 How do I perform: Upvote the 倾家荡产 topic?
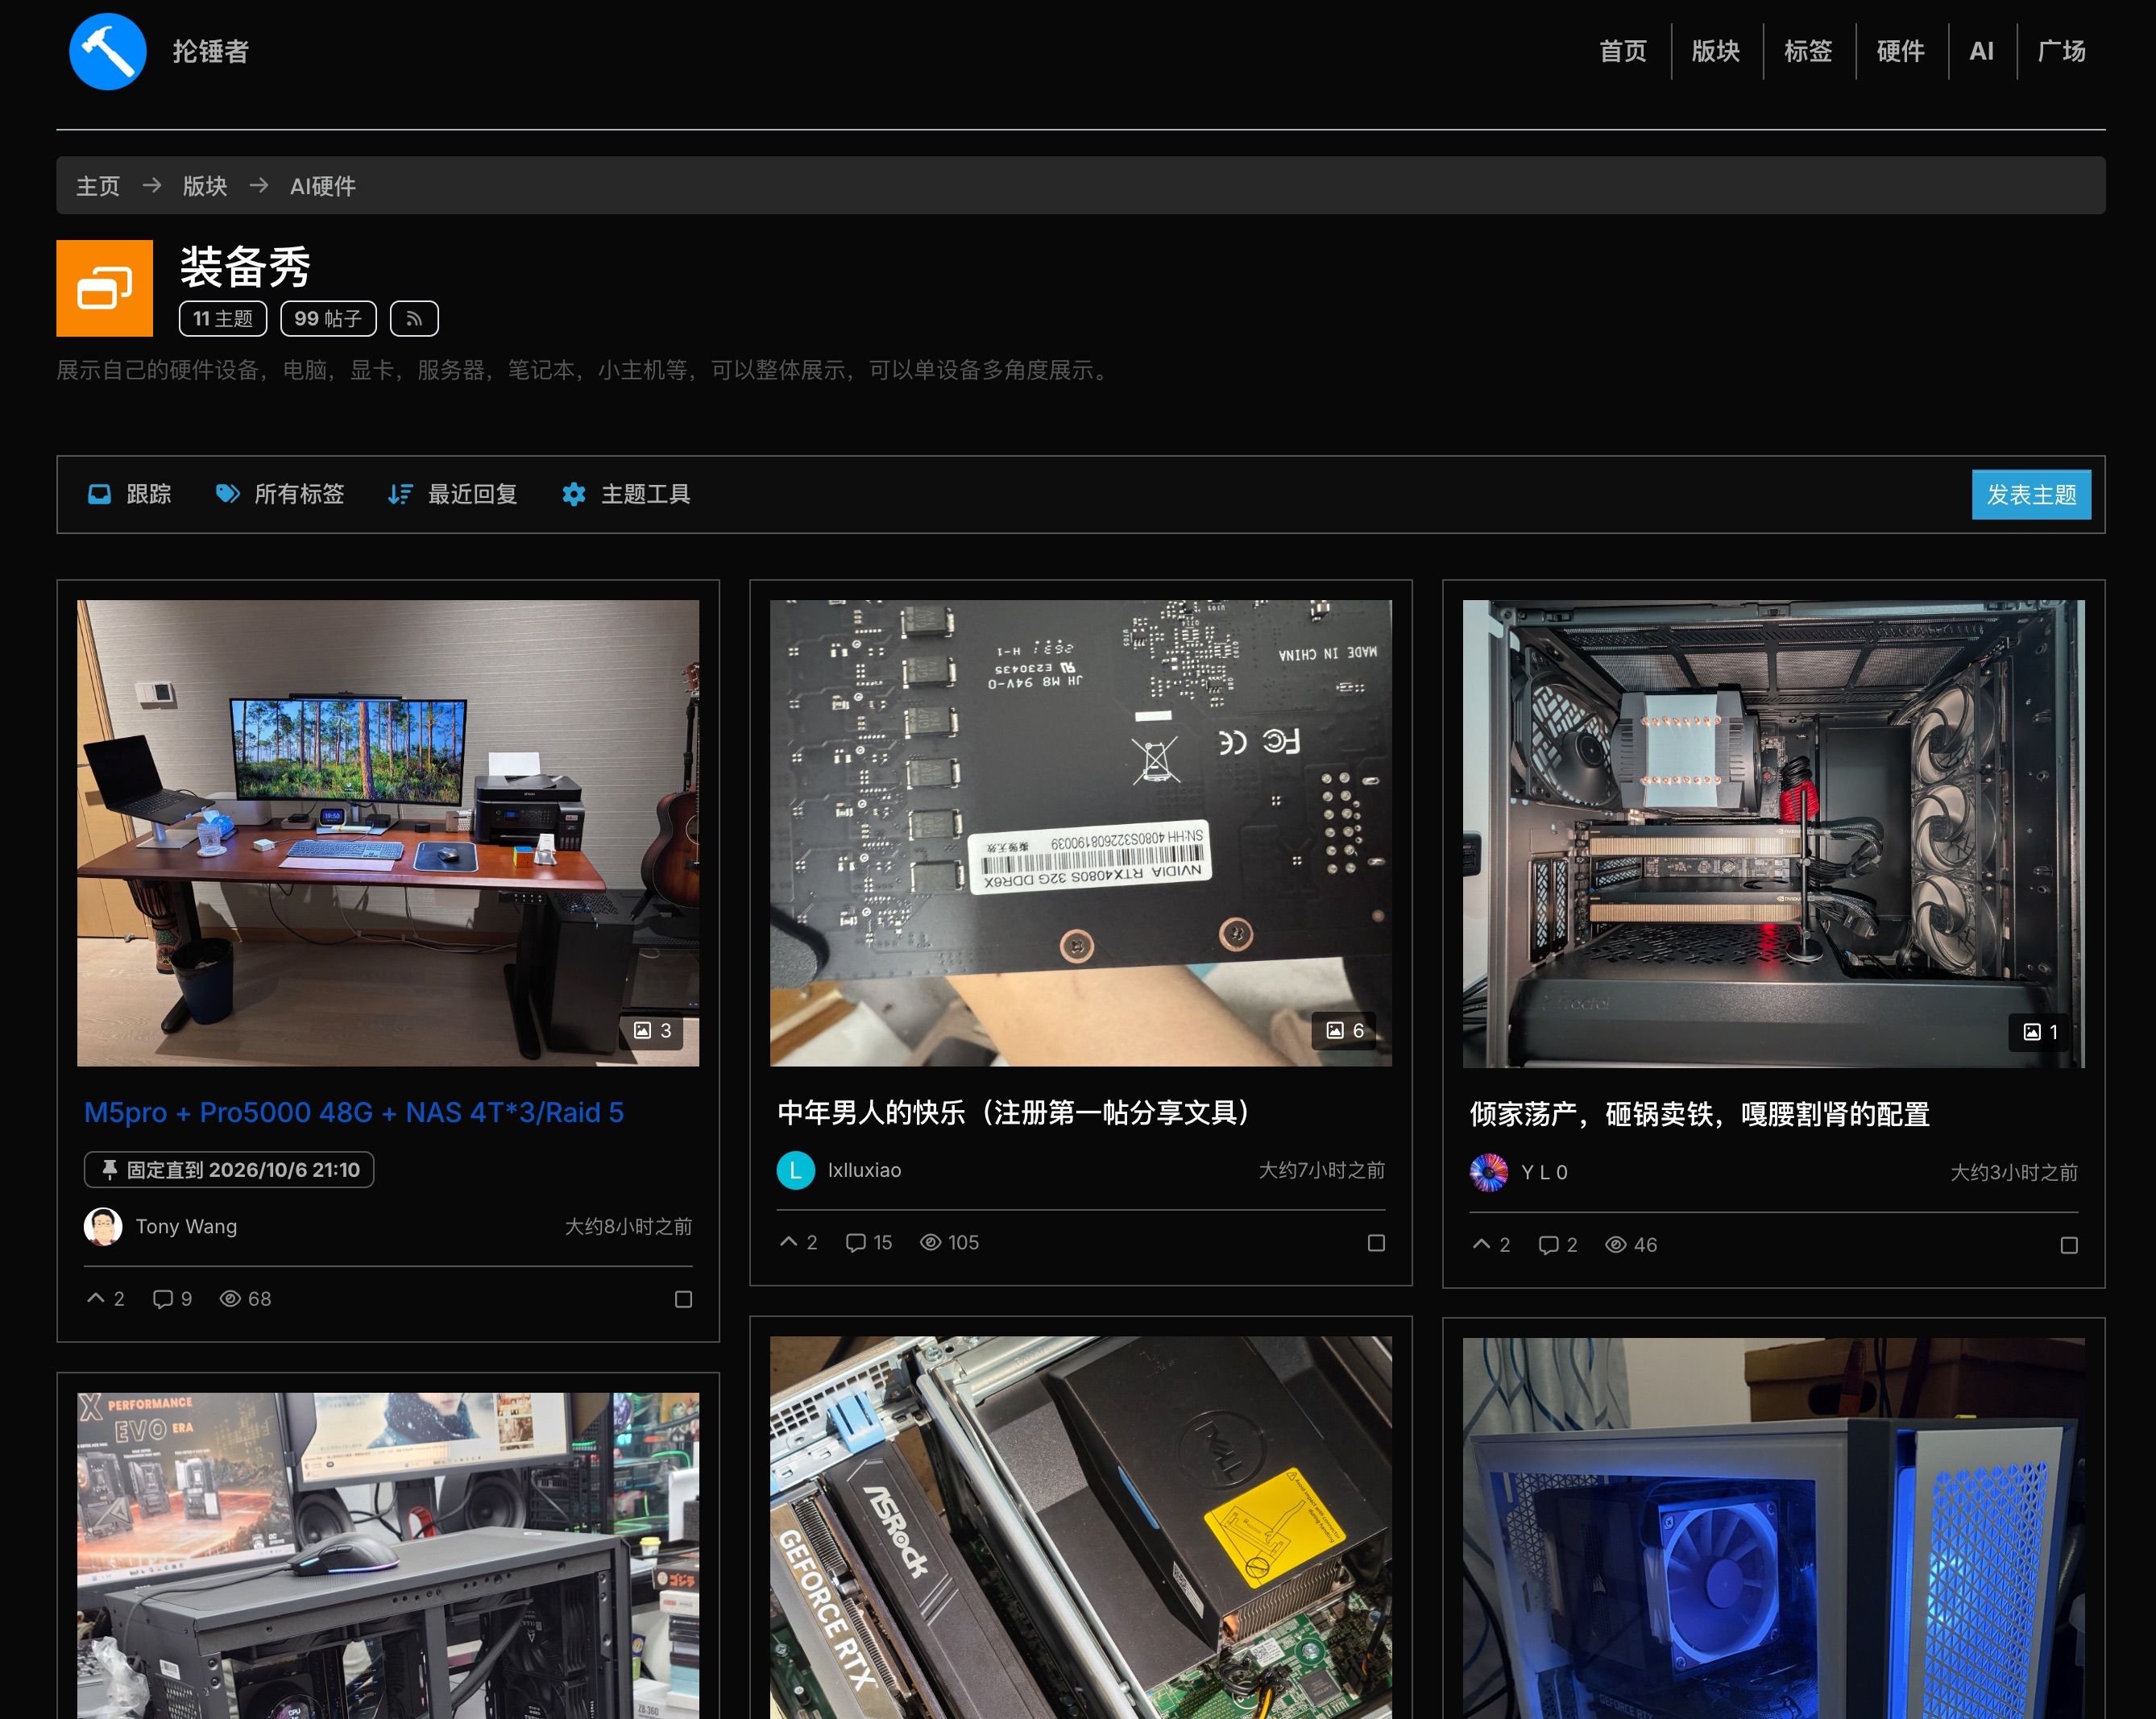point(1482,1244)
